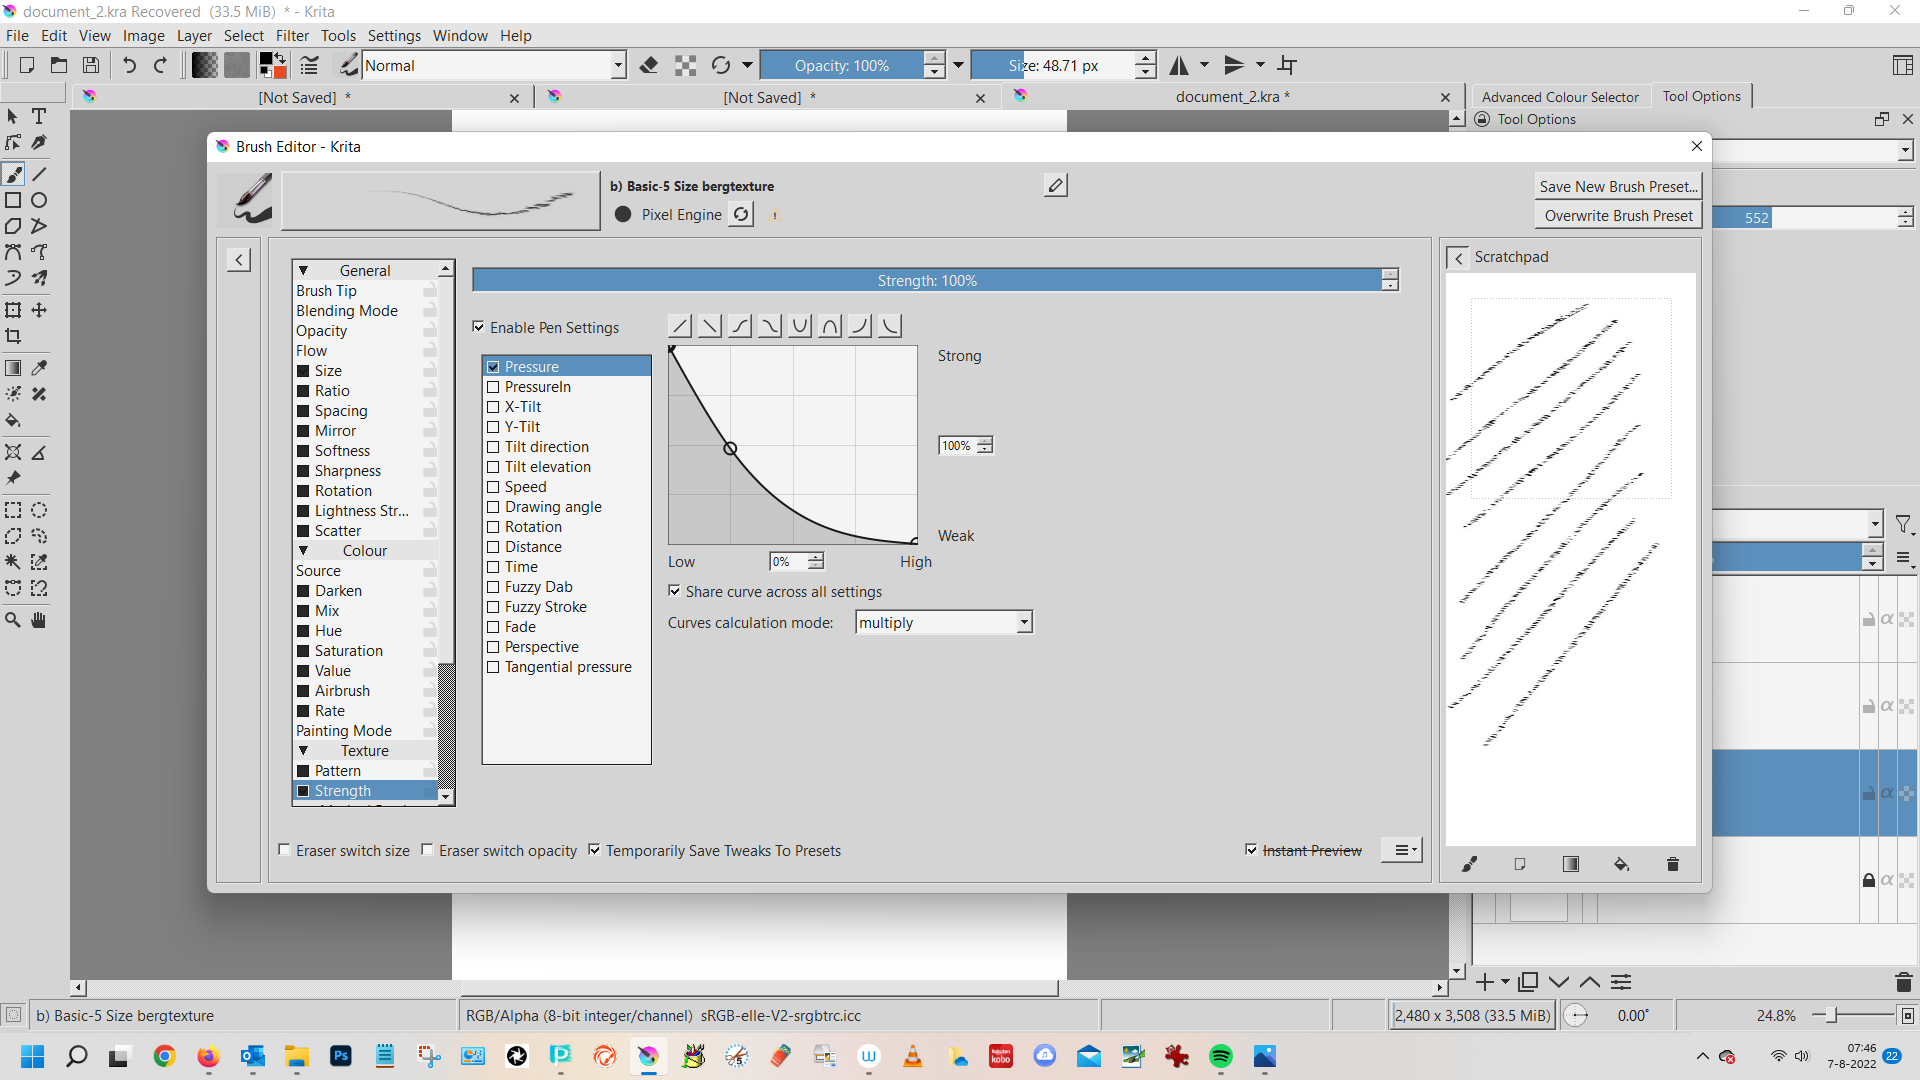Uncheck Enable Pen Settings checkbox
The height and width of the screenshot is (1080, 1920).
(479, 327)
